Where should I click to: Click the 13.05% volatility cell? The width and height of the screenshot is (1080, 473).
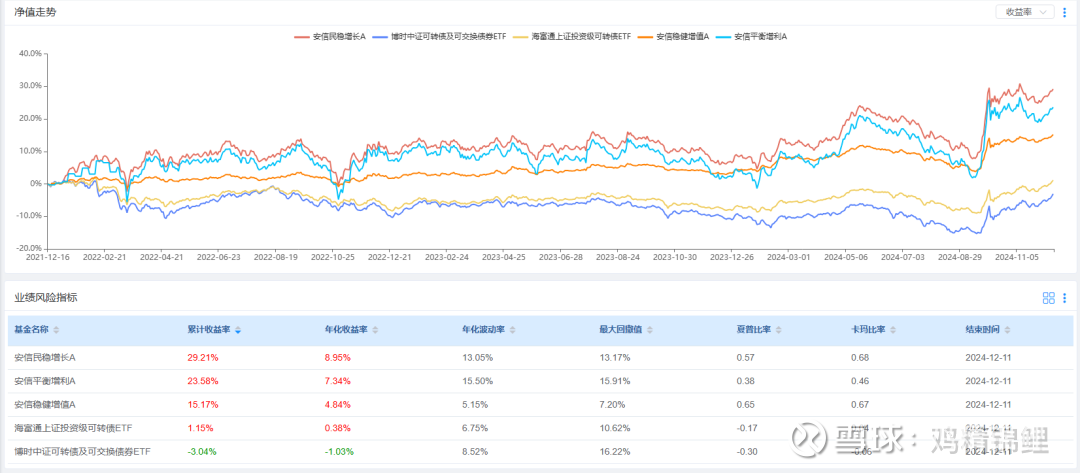coord(477,357)
